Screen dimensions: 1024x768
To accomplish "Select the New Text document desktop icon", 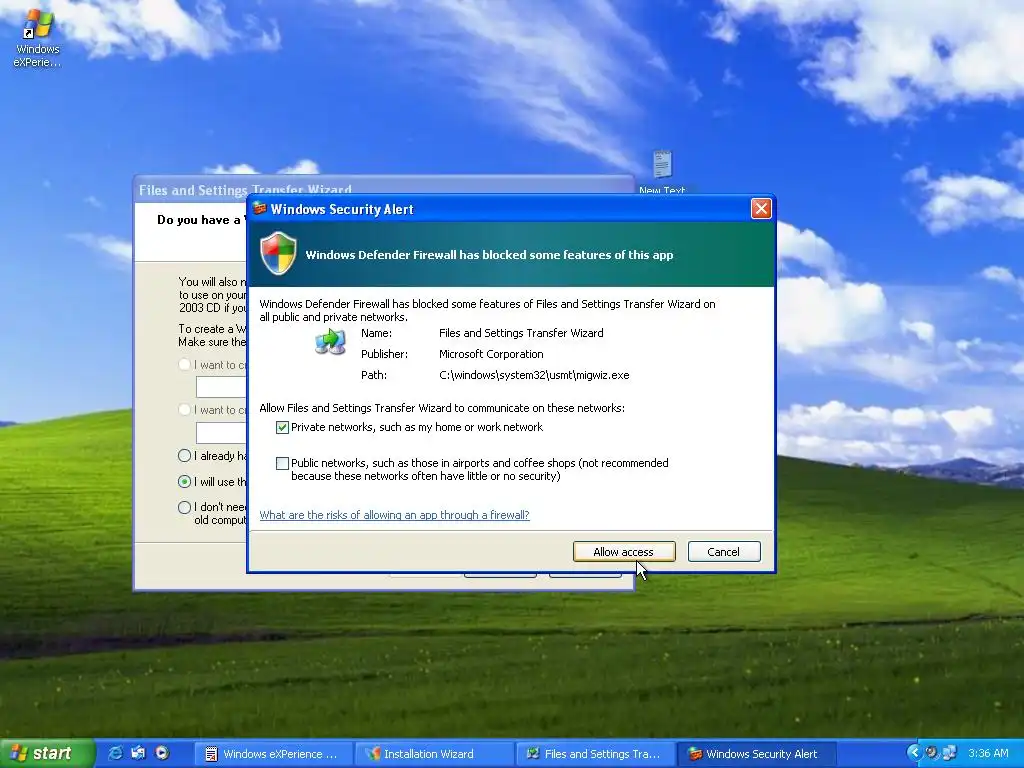I will (x=662, y=172).
